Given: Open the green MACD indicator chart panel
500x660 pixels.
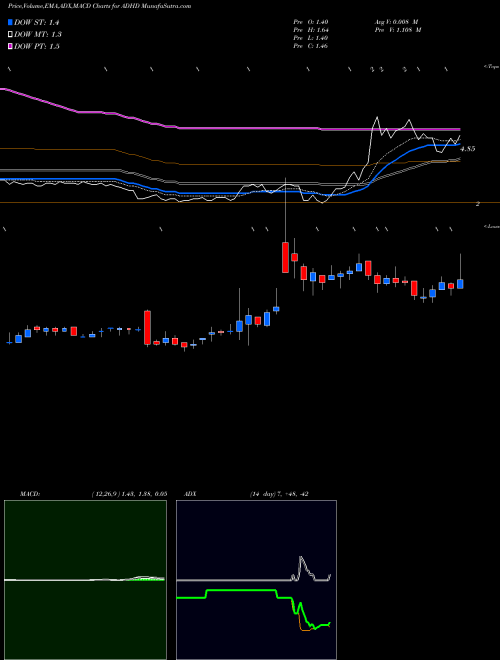Looking at the screenshot, I should click(x=85, y=580).
